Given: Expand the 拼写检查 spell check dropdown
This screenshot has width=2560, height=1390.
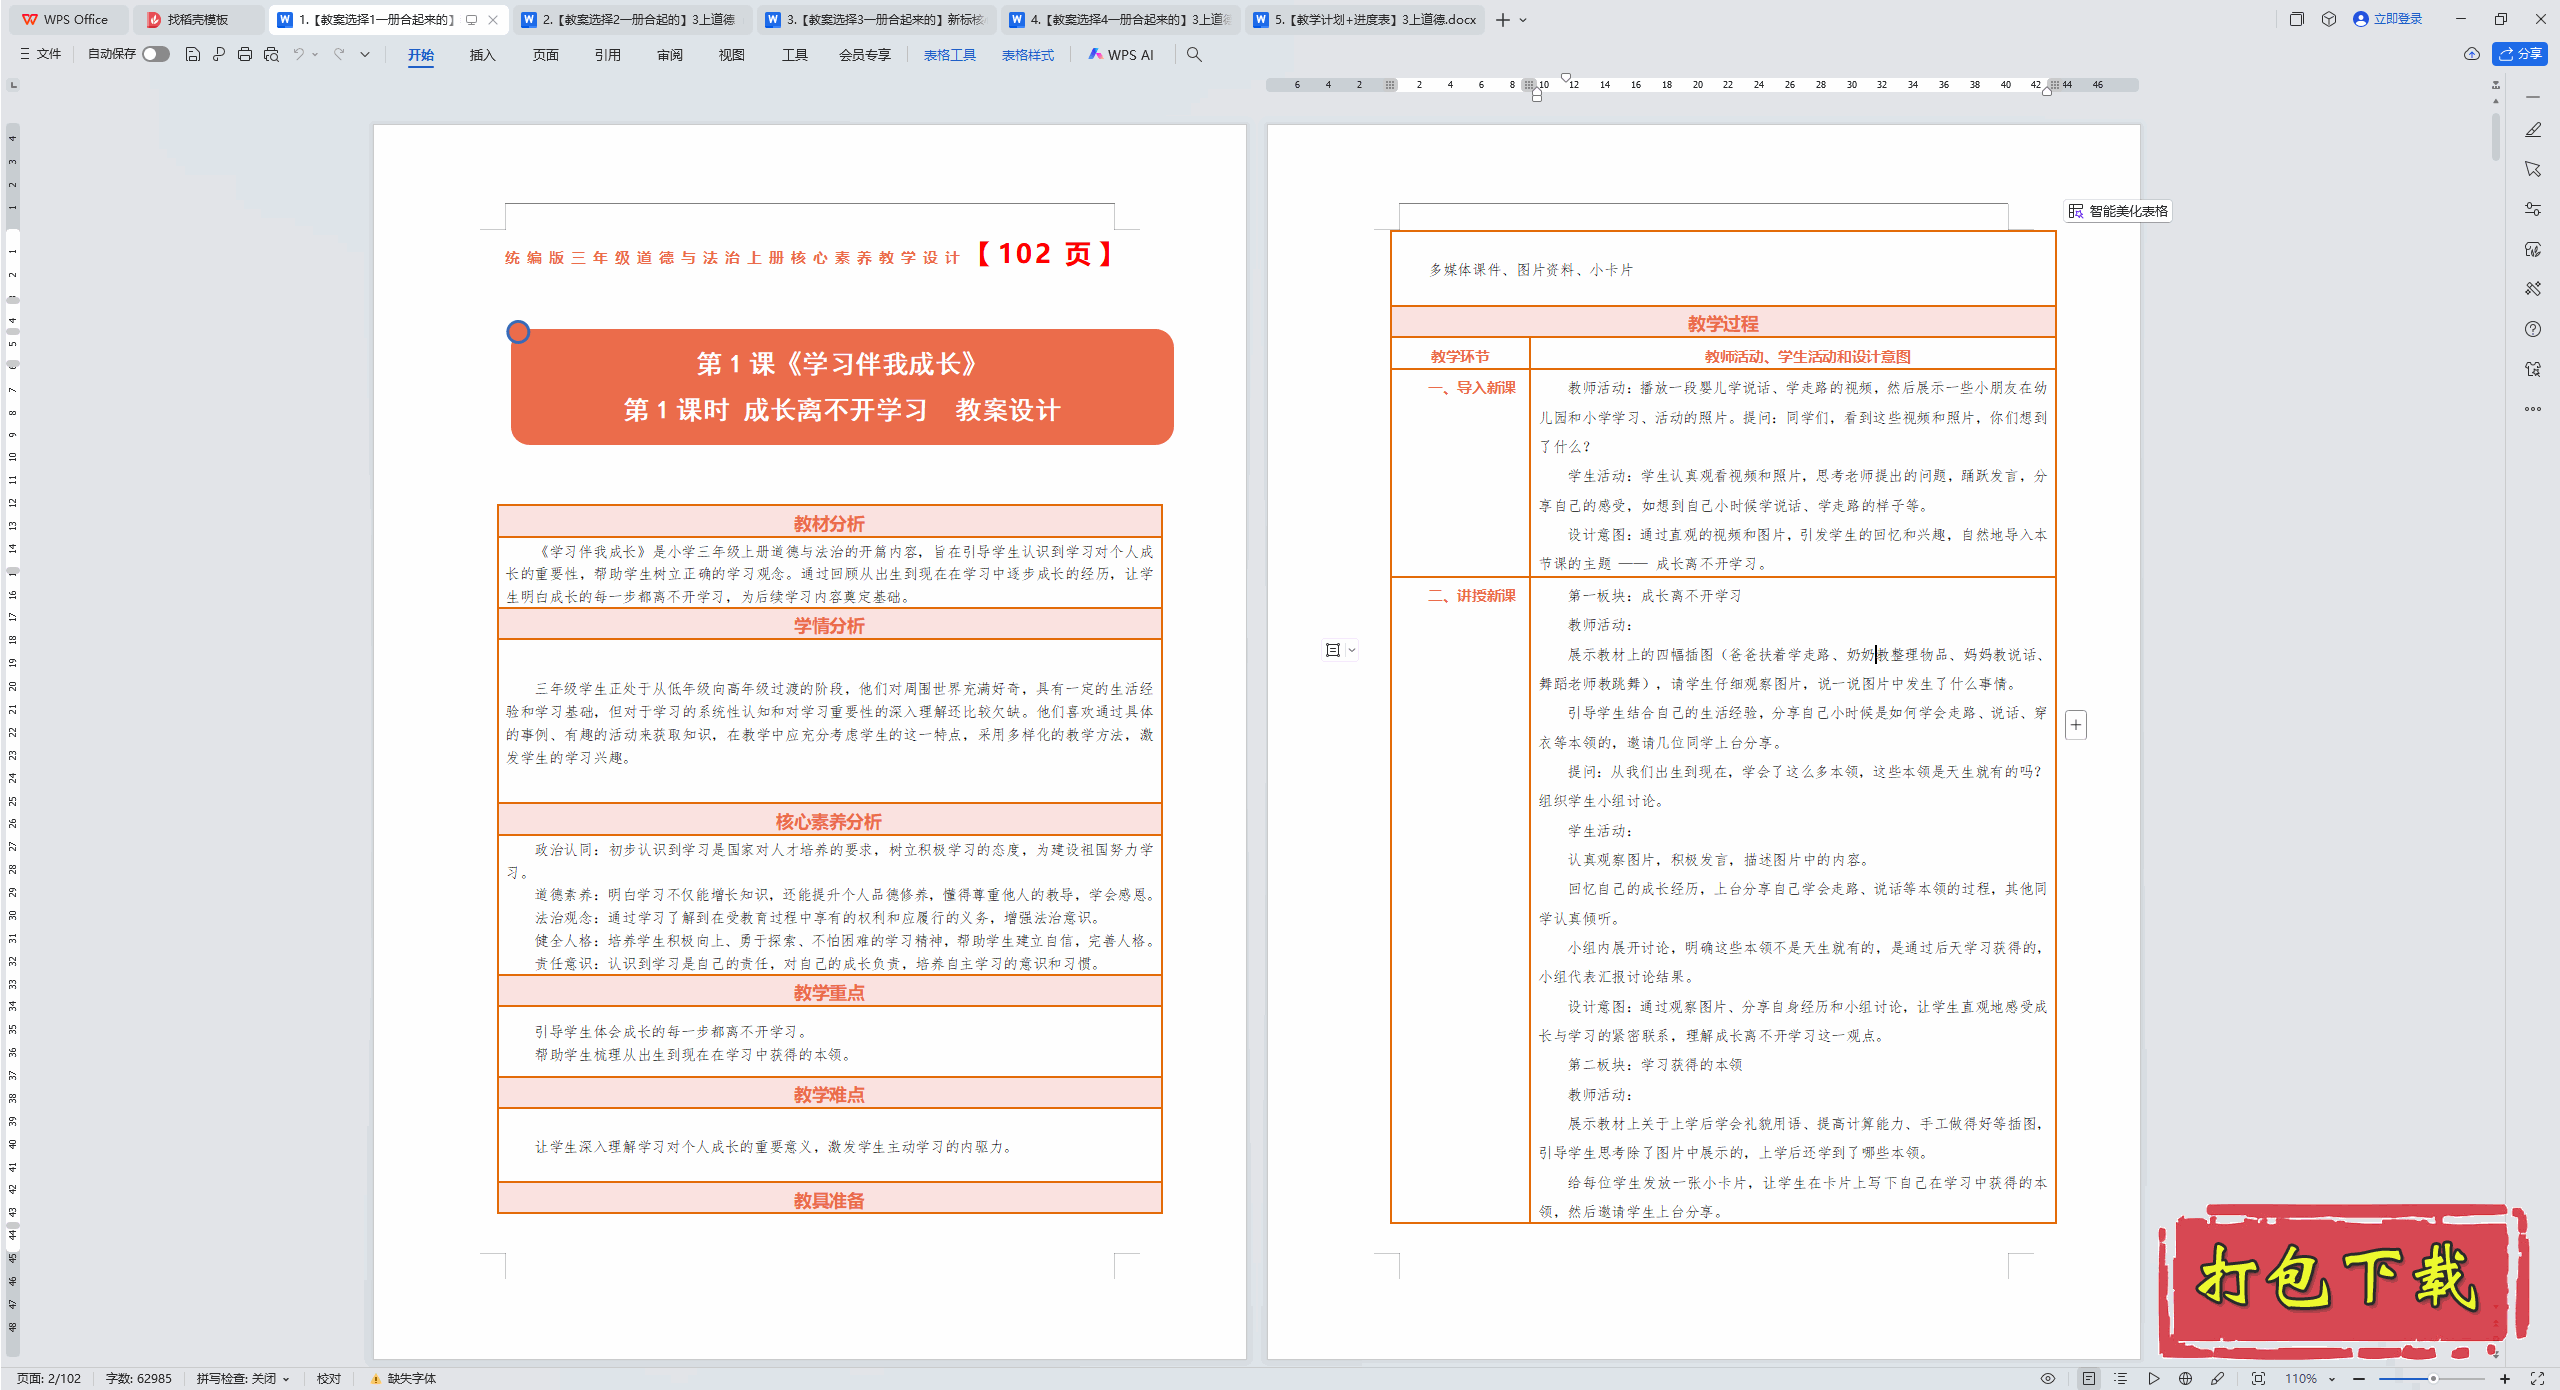Looking at the screenshot, I should [243, 1378].
